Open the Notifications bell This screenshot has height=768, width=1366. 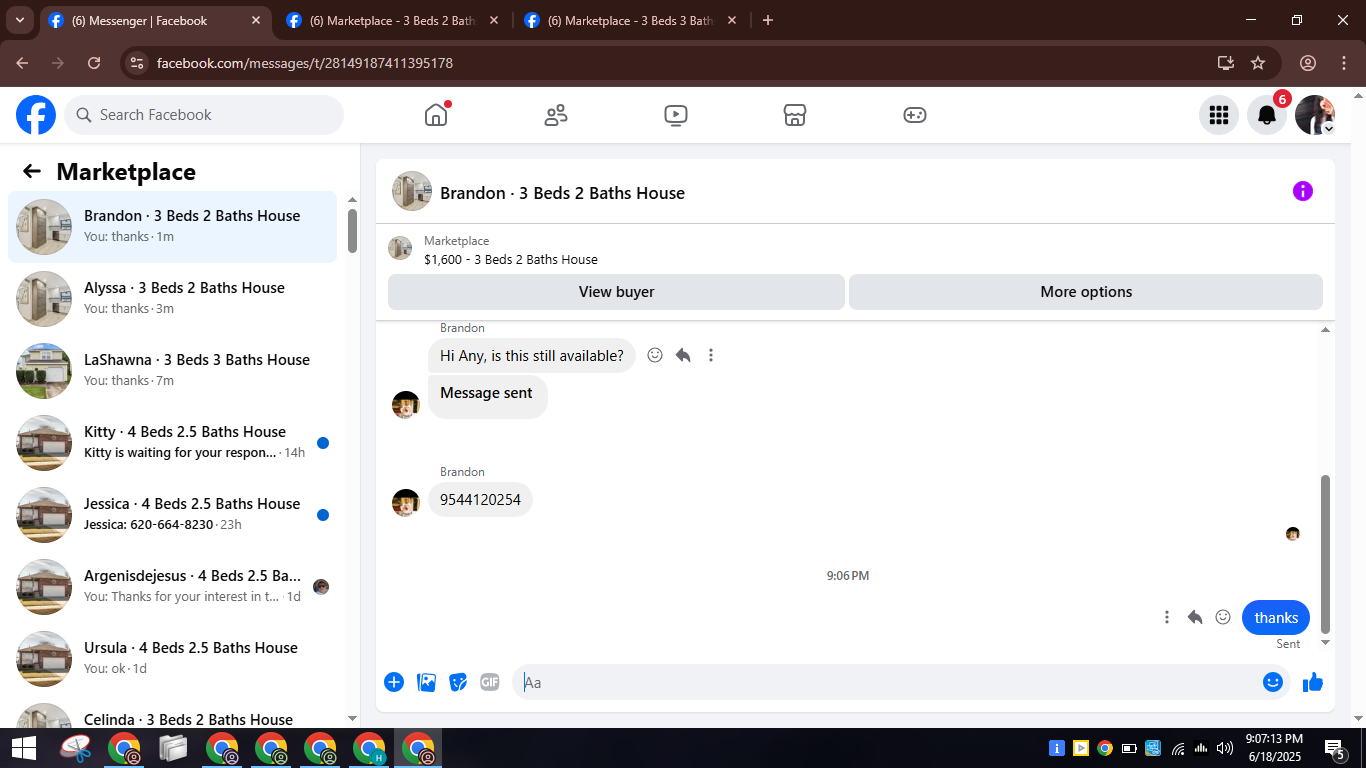point(1267,115)
